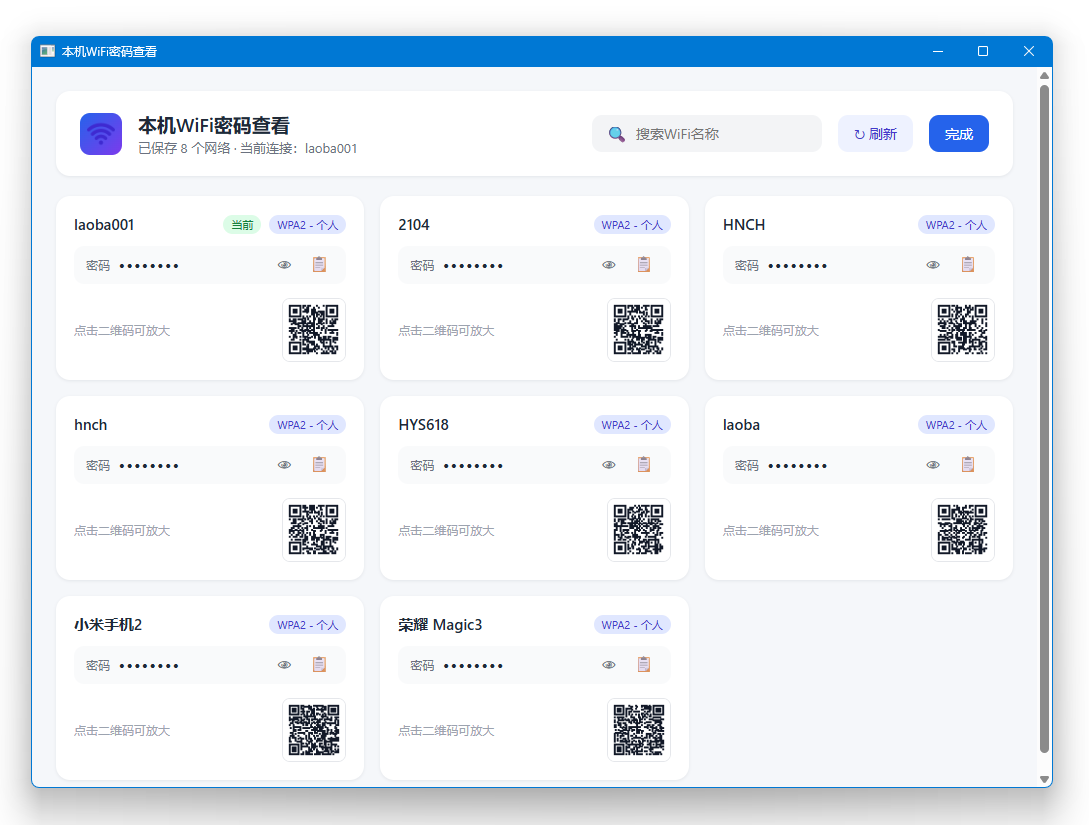Click the blue 完成 button
Screen dimensions: 1089x825
click(x=958, y=133)
